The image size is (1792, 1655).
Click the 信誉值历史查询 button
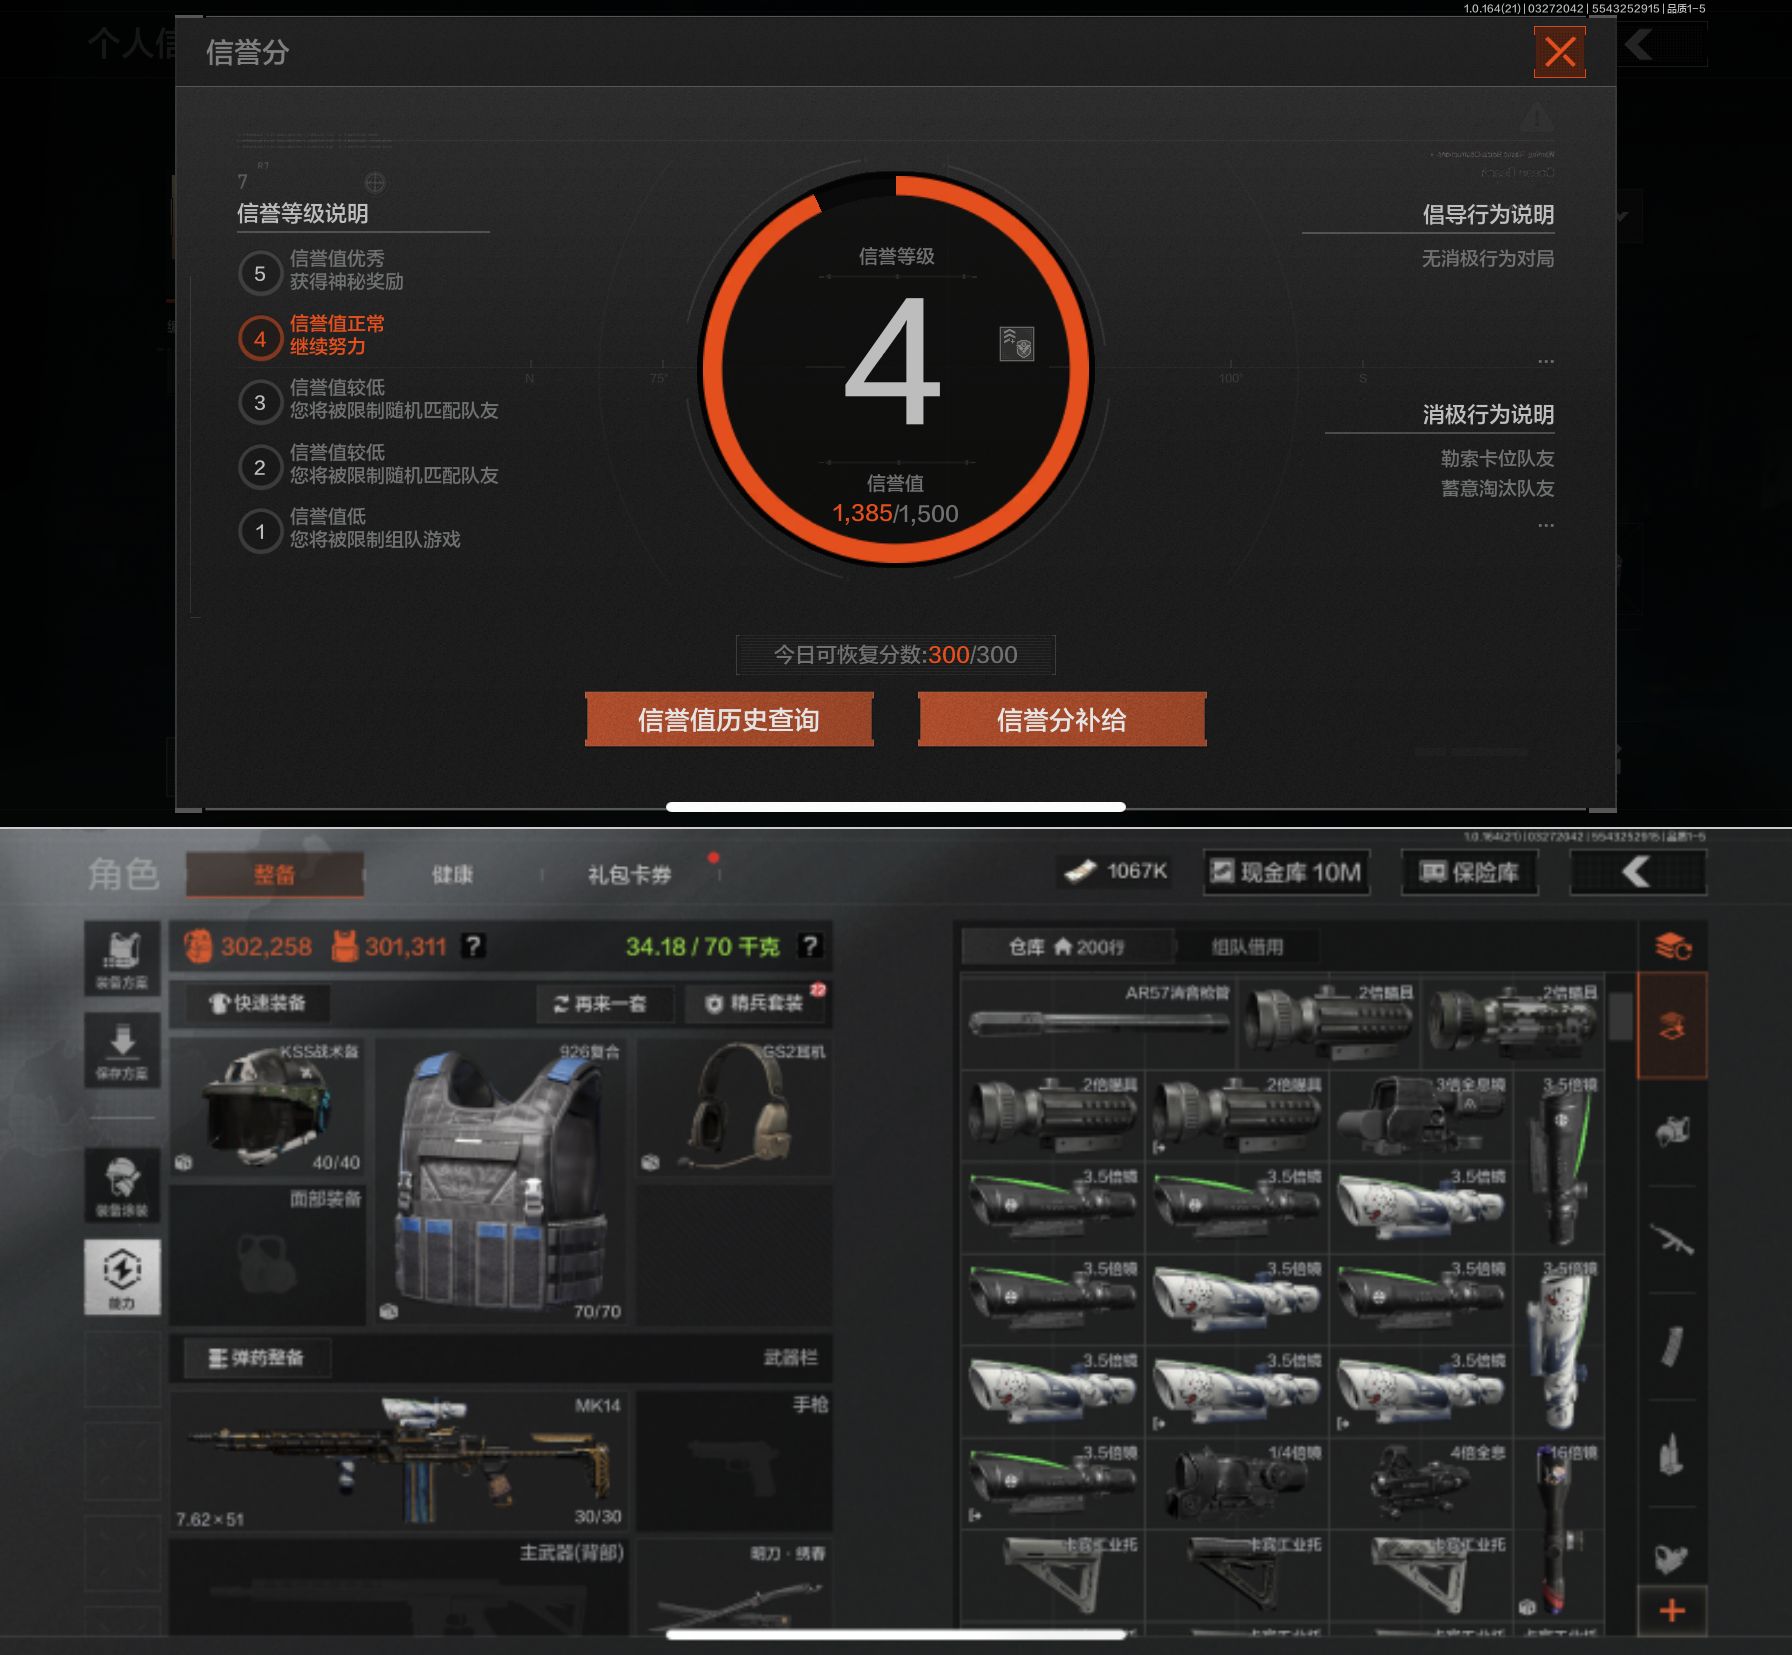(729, 720)
